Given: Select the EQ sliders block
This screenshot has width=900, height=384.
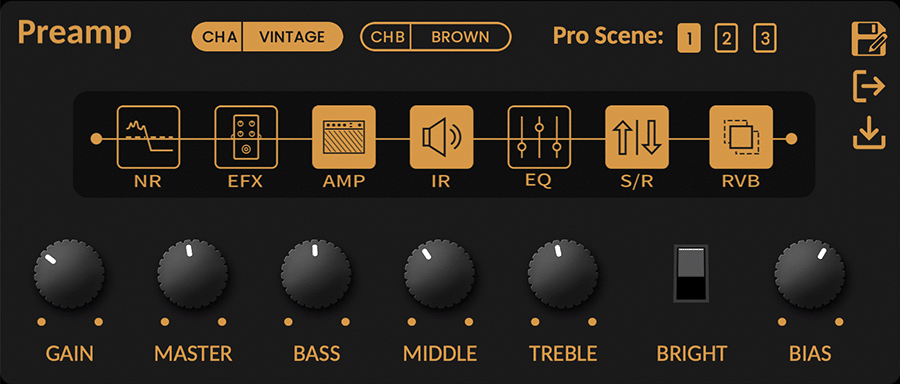Looking at the screenshot, I should (x=539, y=137).
